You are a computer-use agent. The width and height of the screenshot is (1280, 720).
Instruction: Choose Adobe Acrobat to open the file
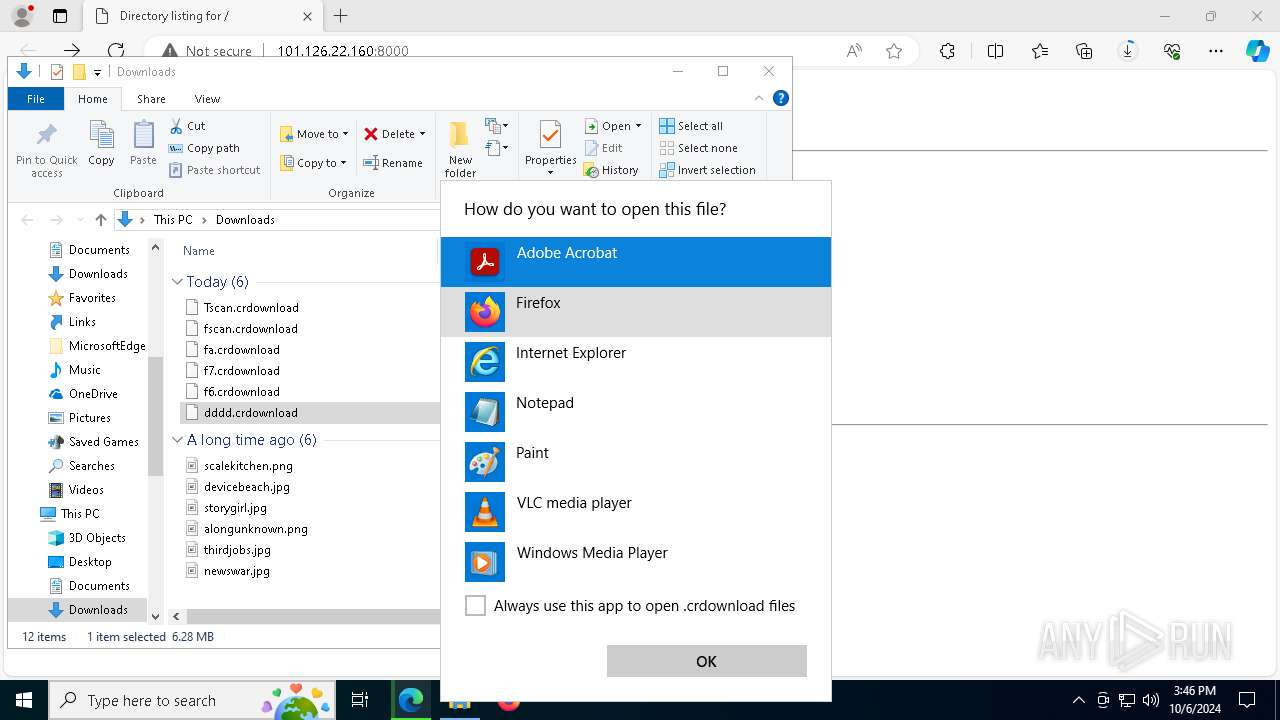pos(635,262)
